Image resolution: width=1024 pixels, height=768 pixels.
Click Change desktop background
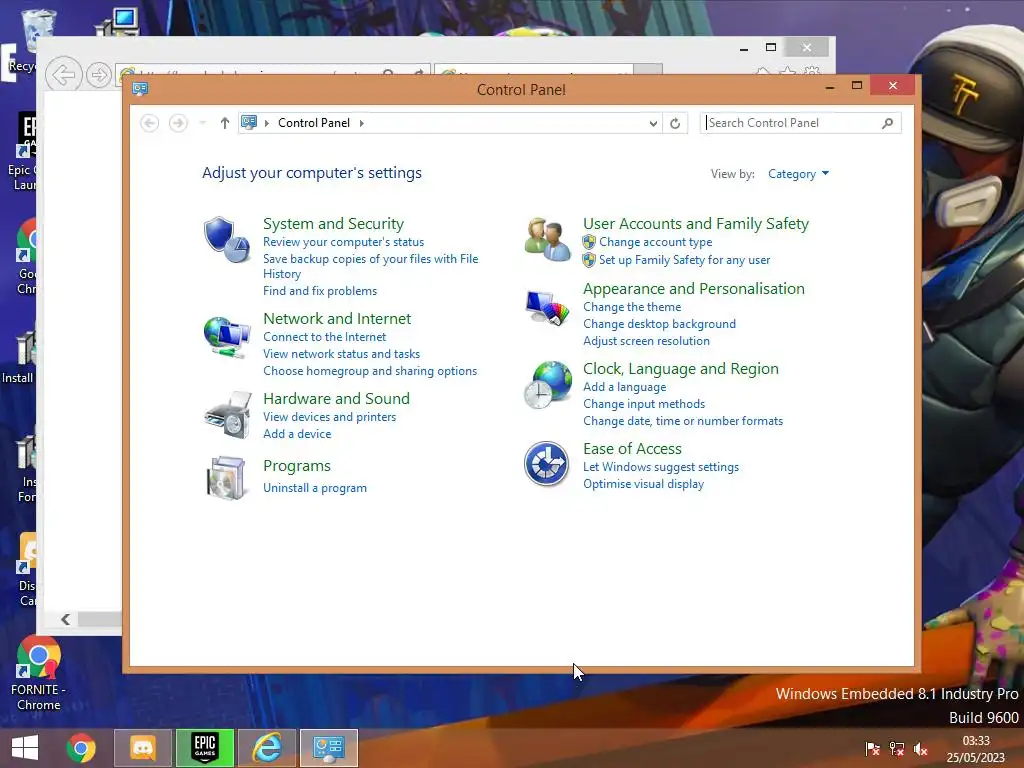tap(660, 324)
